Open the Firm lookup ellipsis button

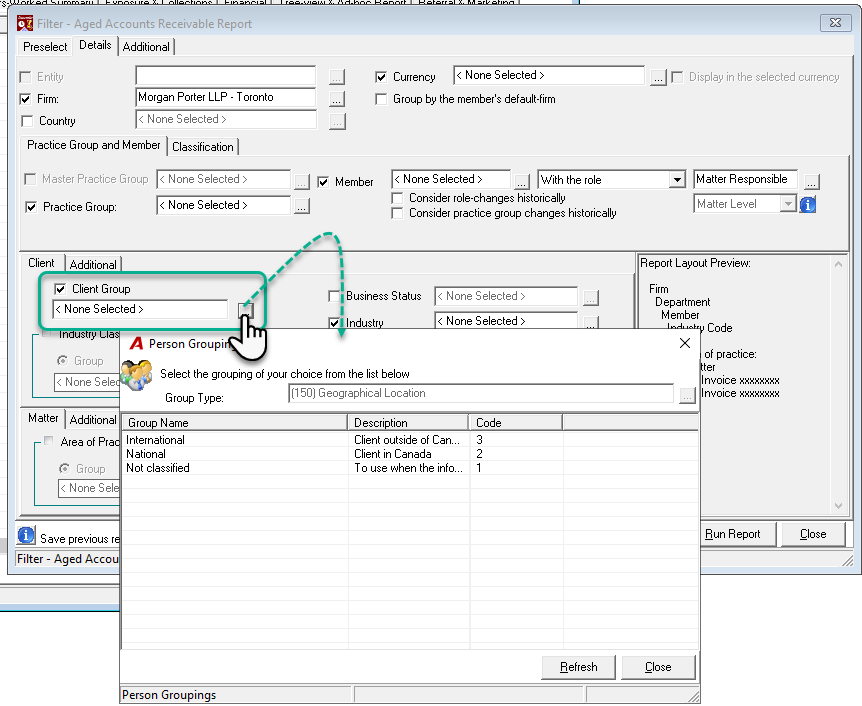point(337,99)
